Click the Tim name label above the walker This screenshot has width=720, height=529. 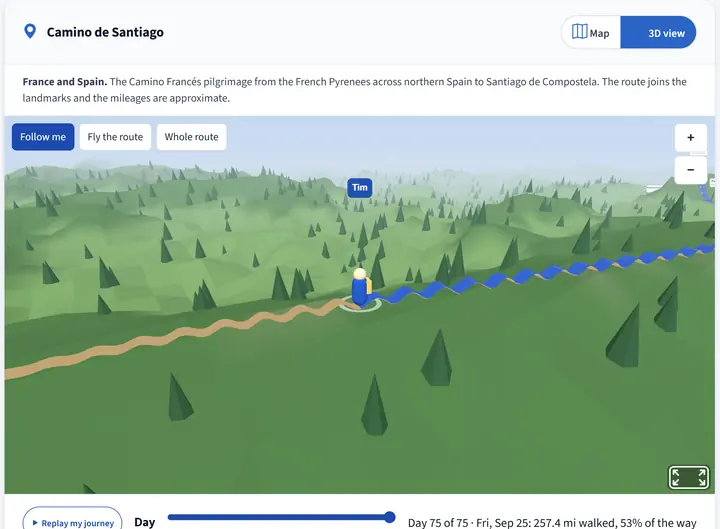coord(360,187)
